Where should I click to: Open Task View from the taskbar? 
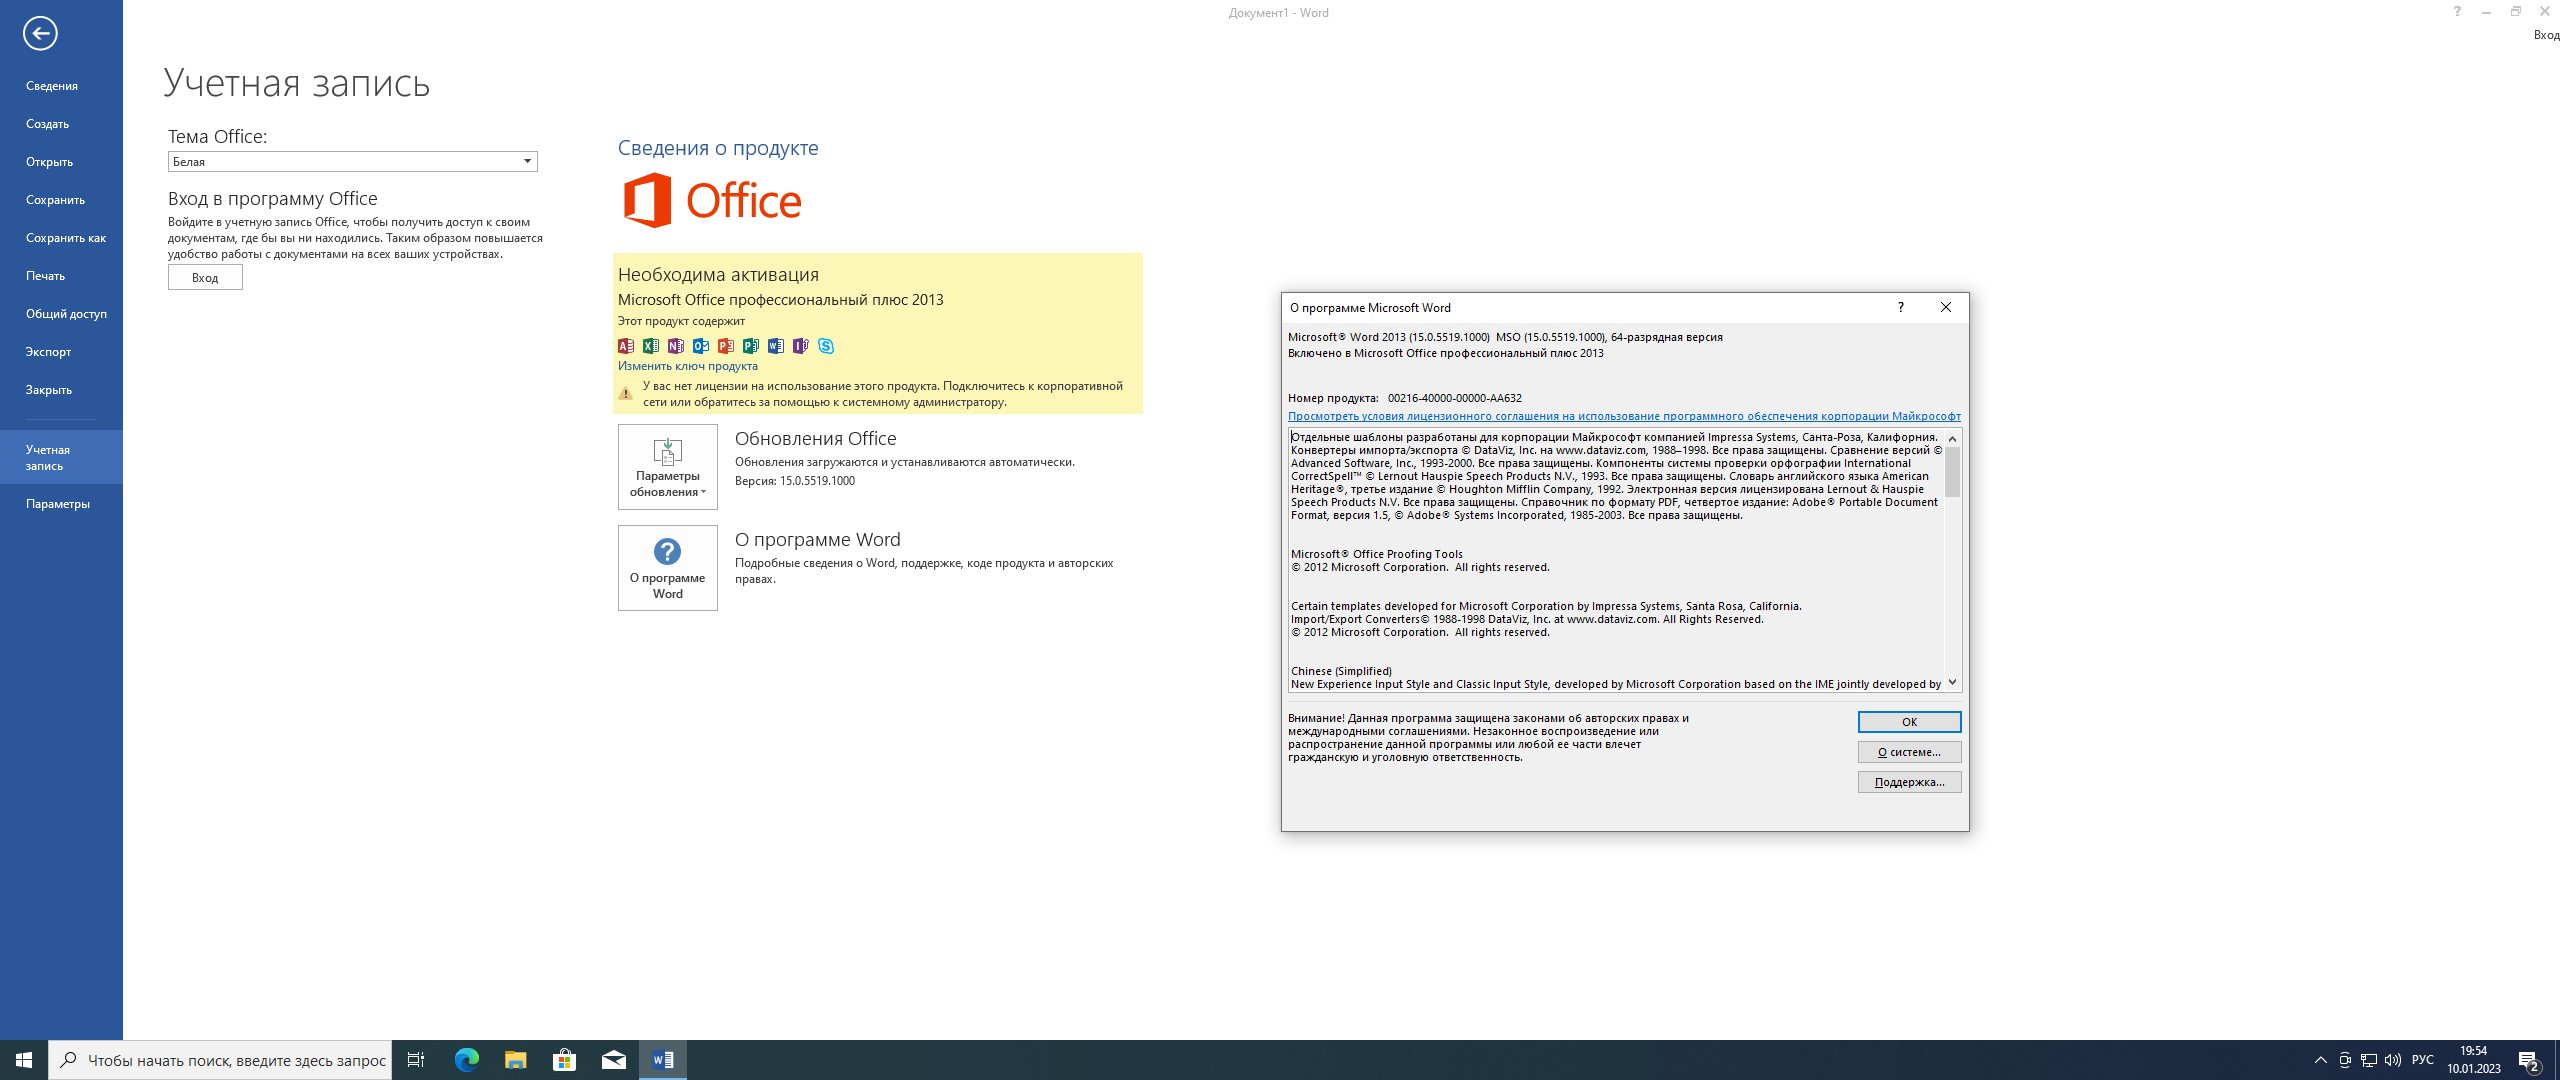point(416,1060)
